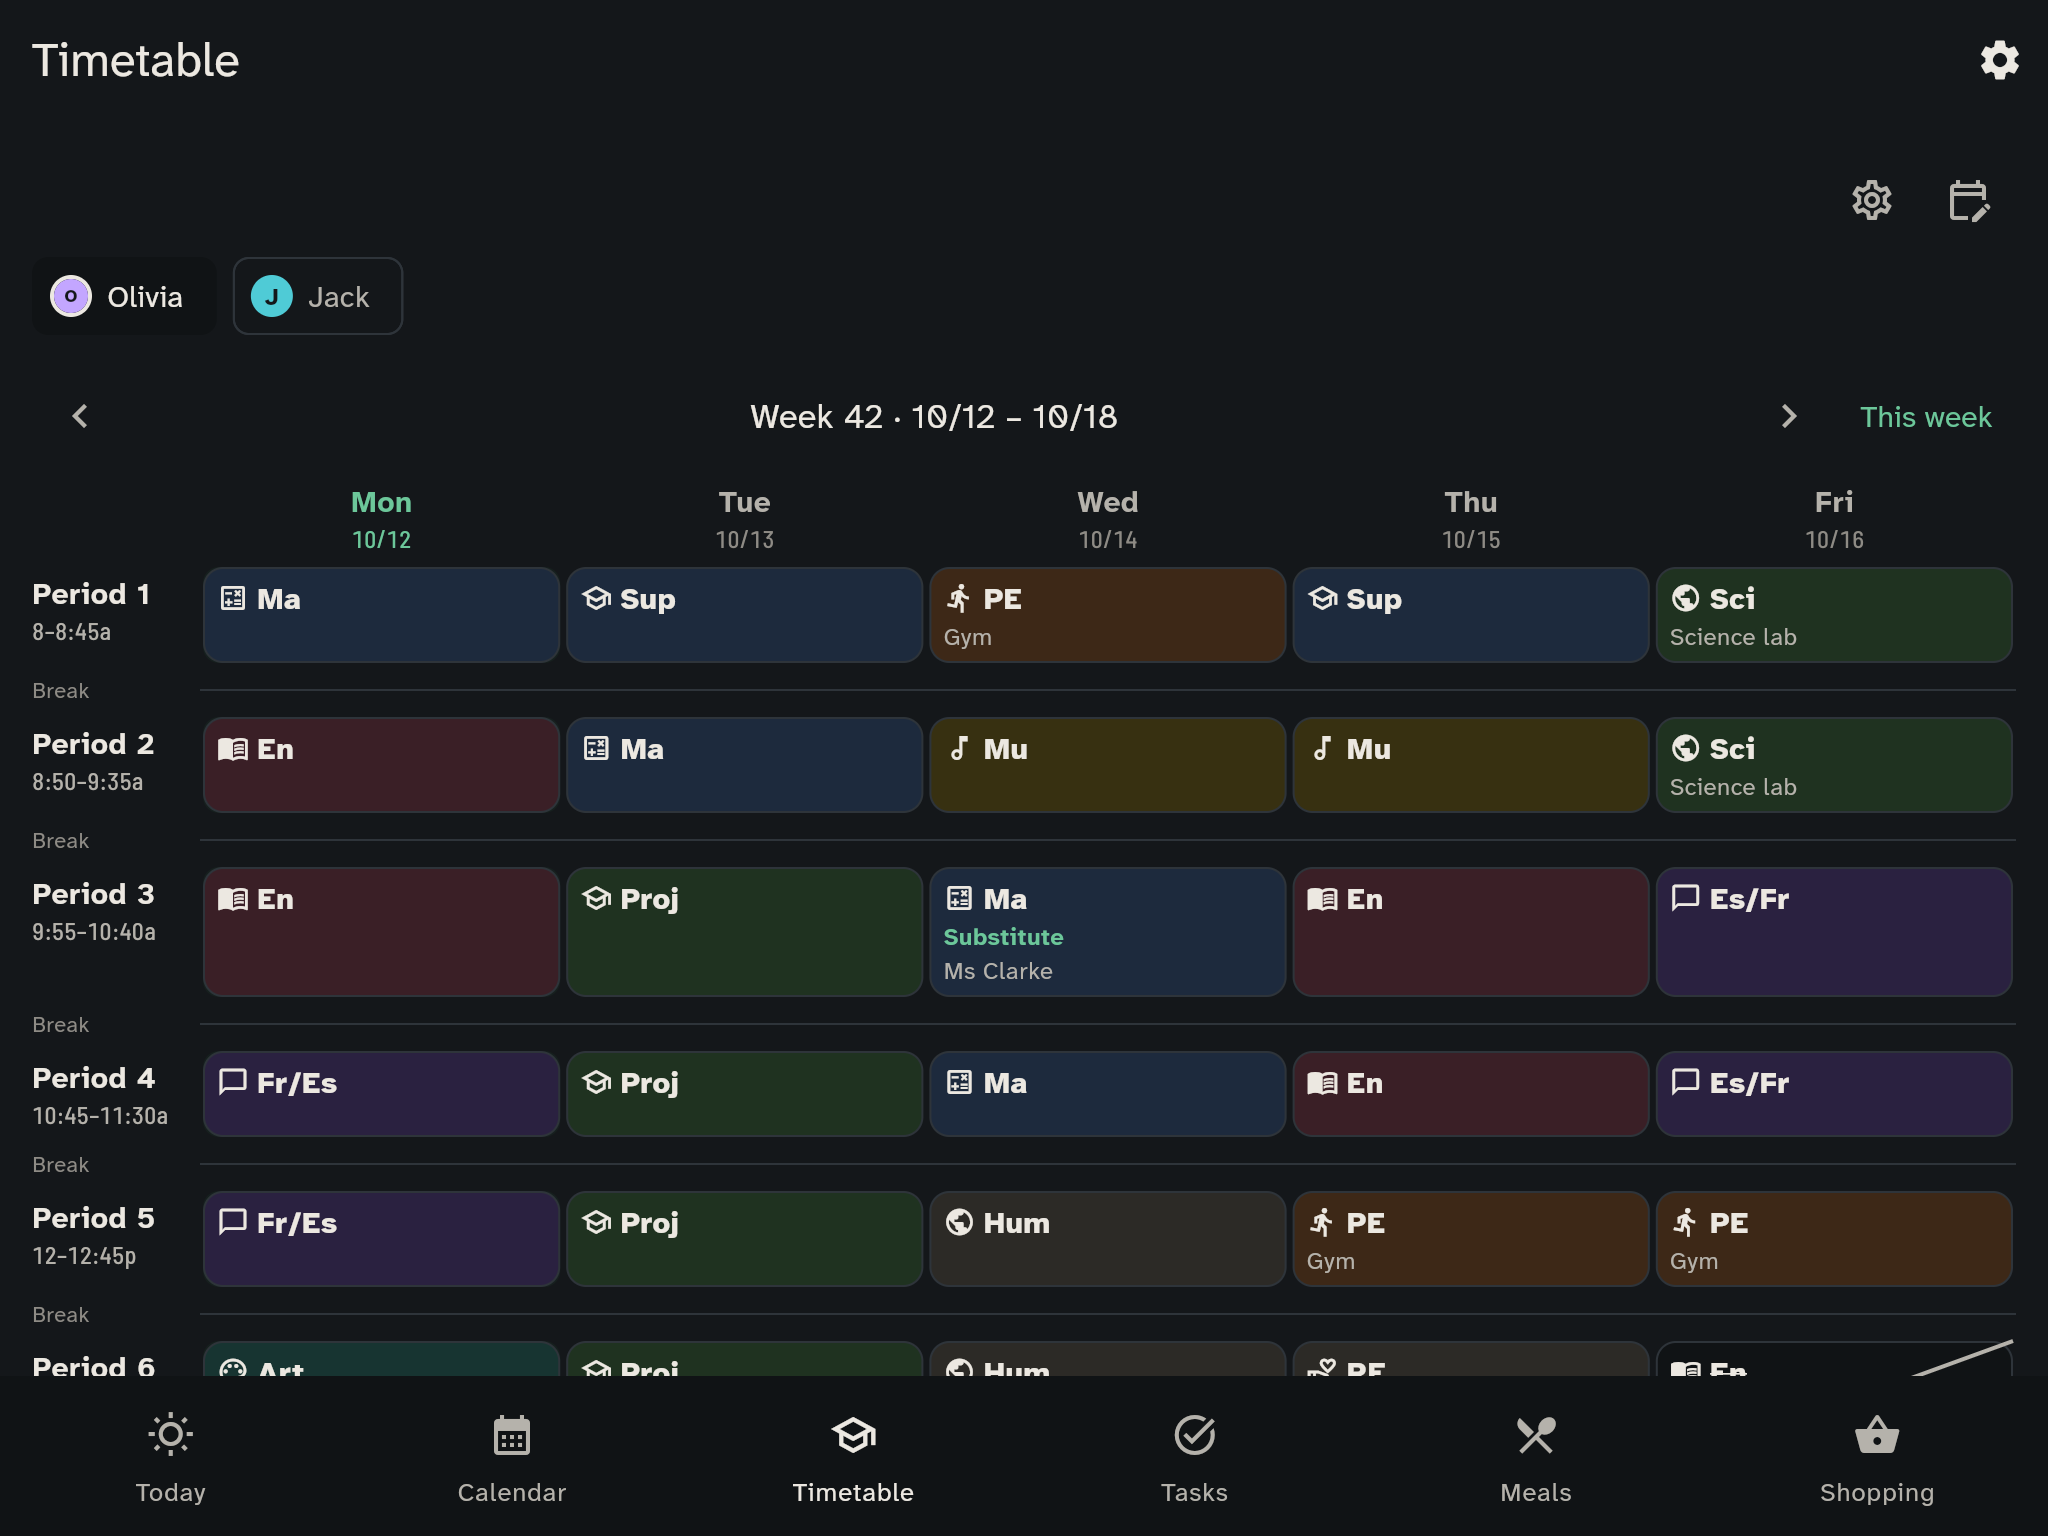Select Olivia's timetable chip

click(124, 296)
